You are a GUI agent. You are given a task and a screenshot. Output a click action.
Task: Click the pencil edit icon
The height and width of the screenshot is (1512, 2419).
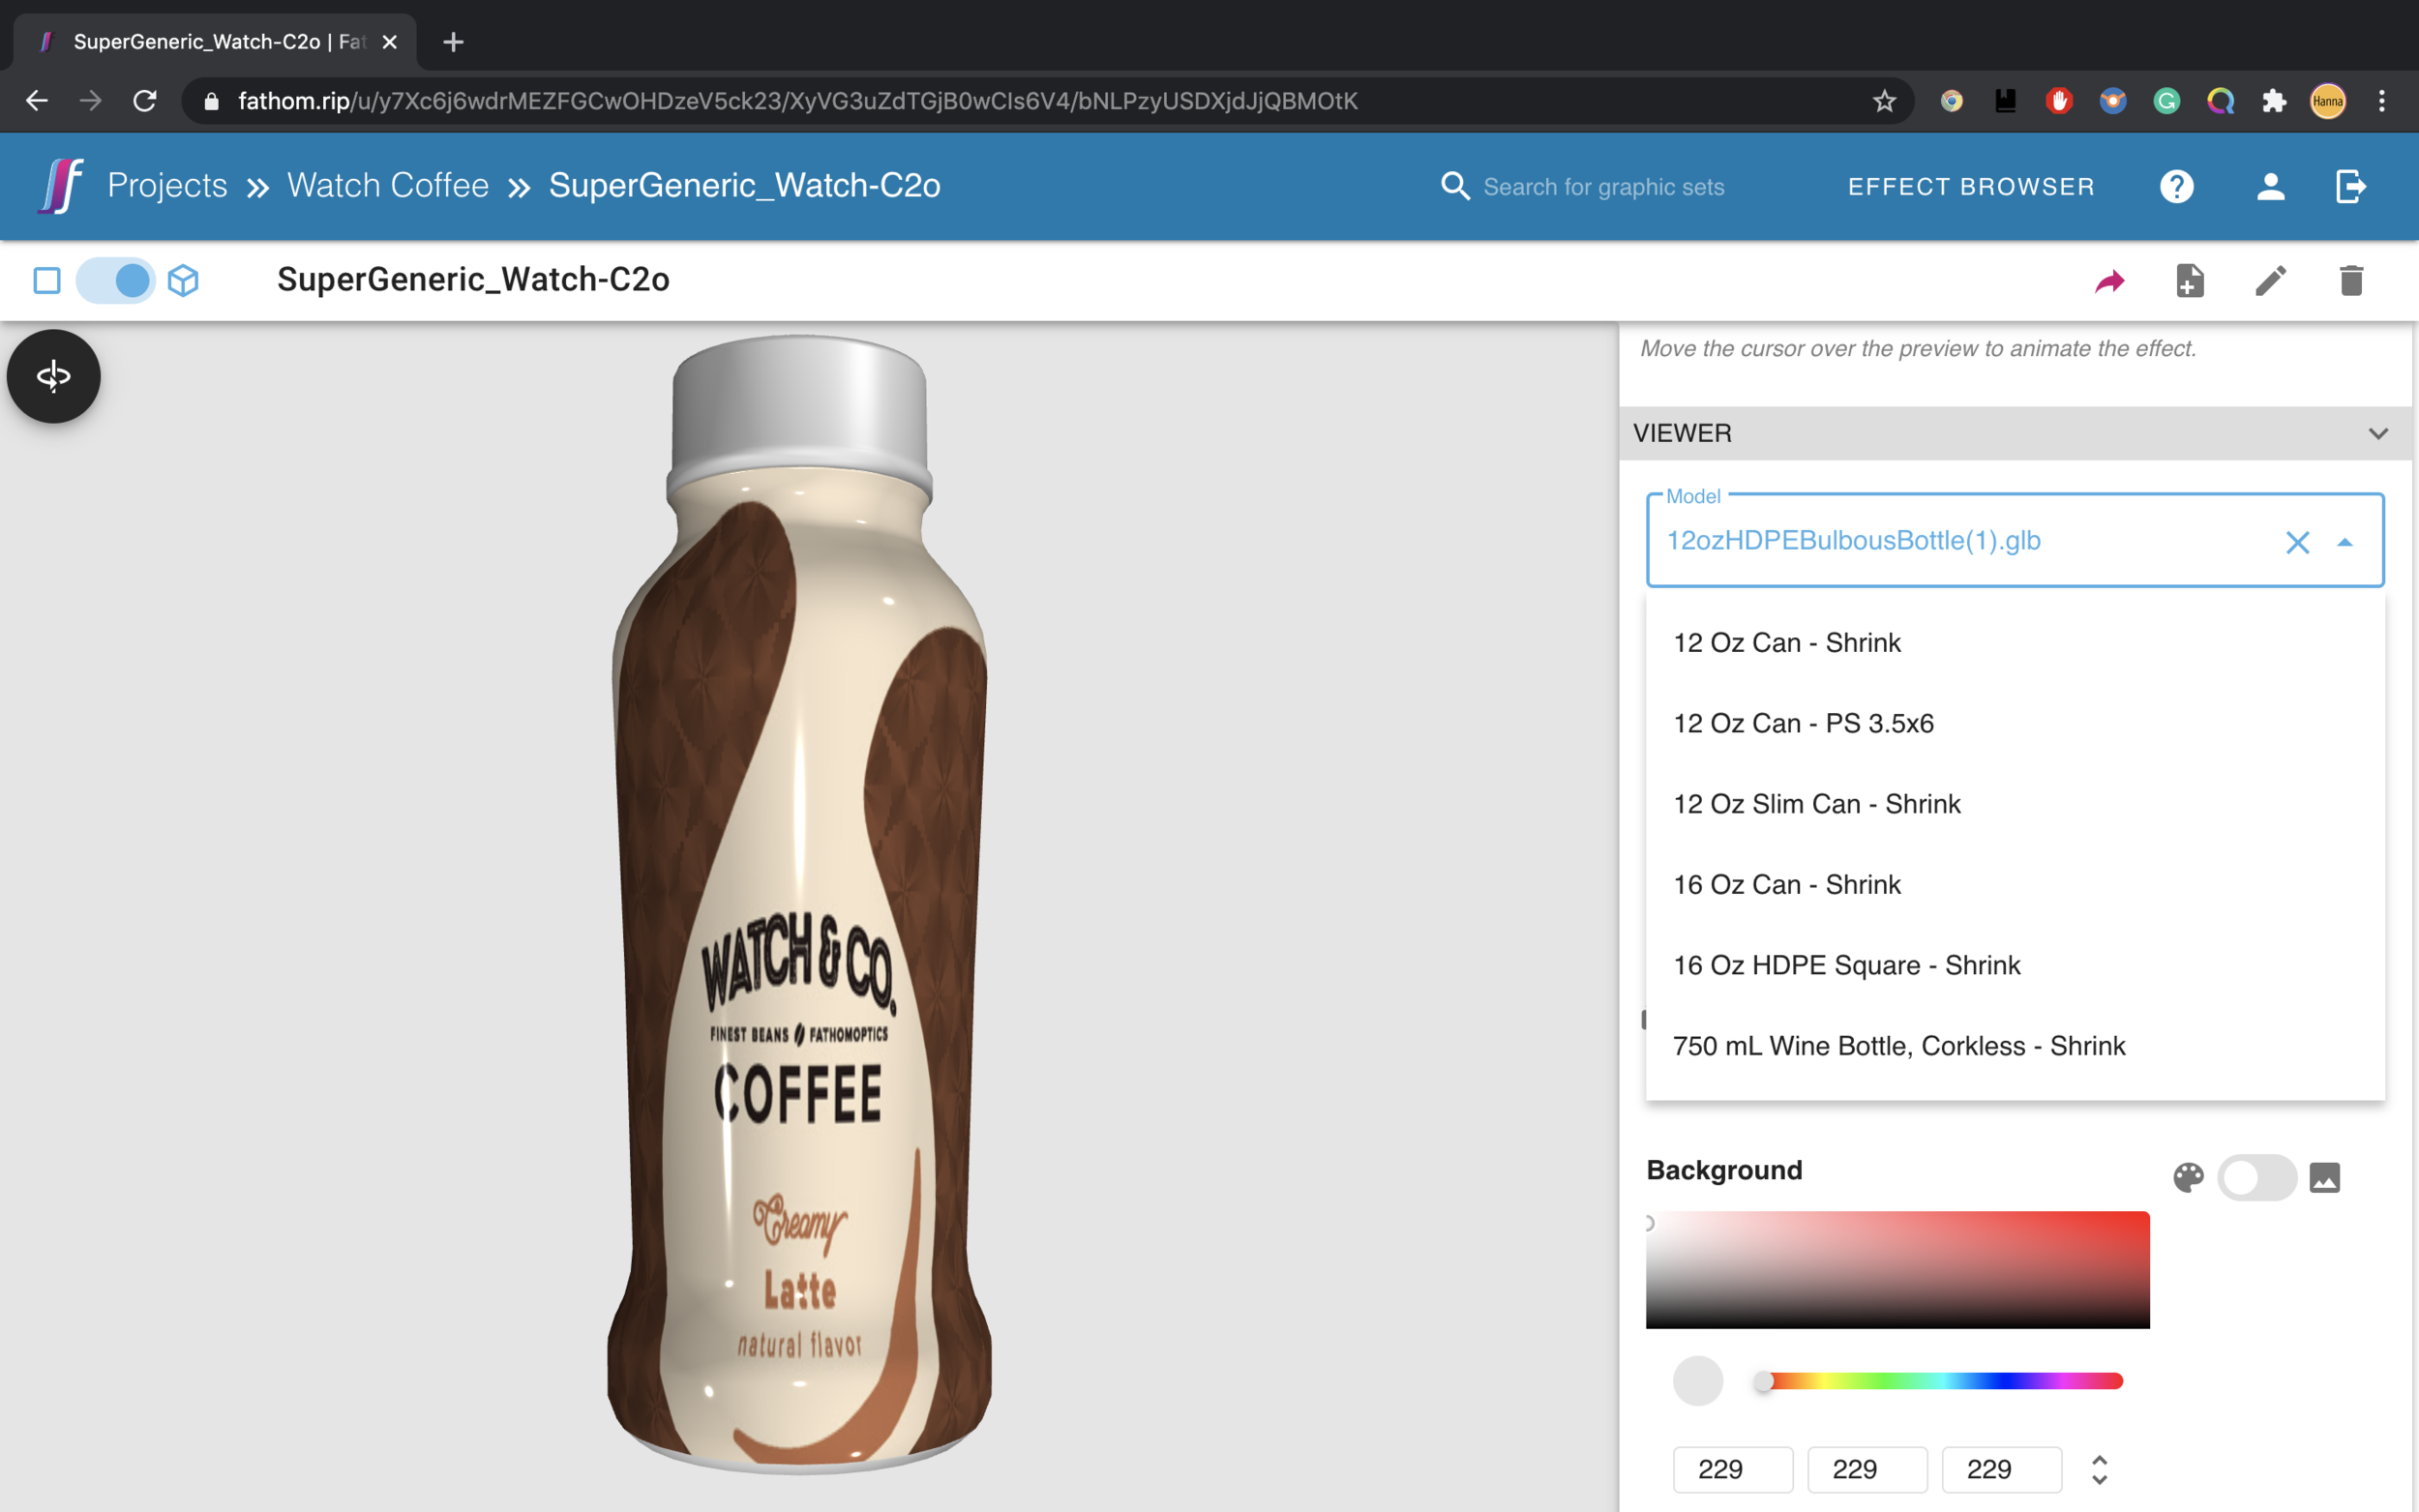[x=2270, y=281]
